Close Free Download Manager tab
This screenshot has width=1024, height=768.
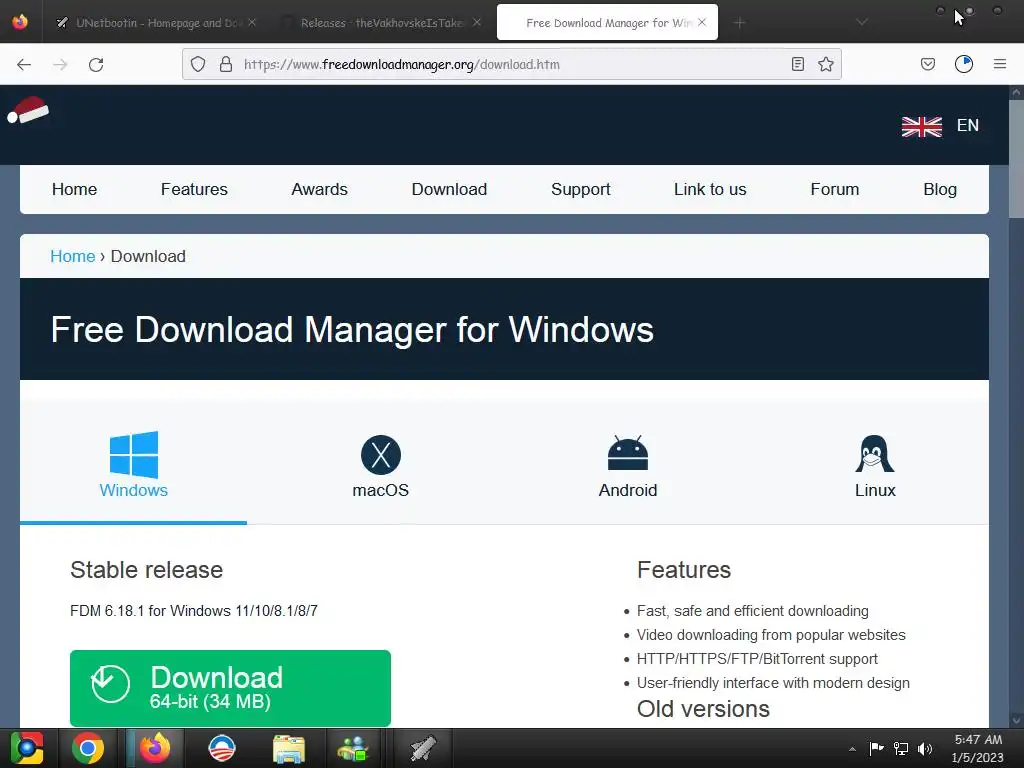(702, 22)
